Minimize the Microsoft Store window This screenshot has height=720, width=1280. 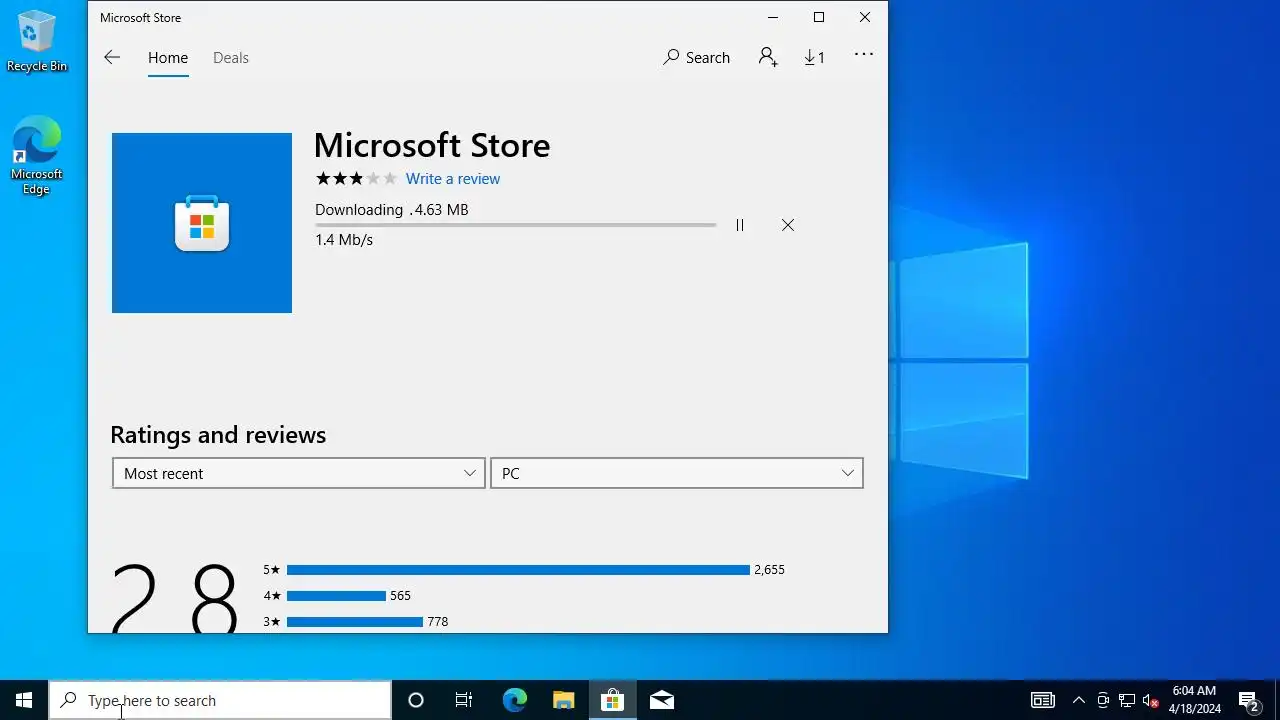[x=773, y=17]
